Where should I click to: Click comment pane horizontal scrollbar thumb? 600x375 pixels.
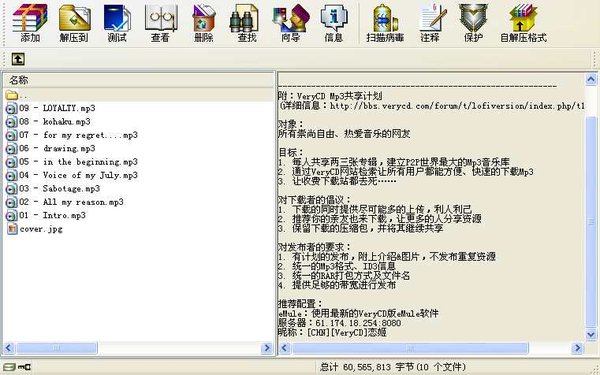(410, 348)
